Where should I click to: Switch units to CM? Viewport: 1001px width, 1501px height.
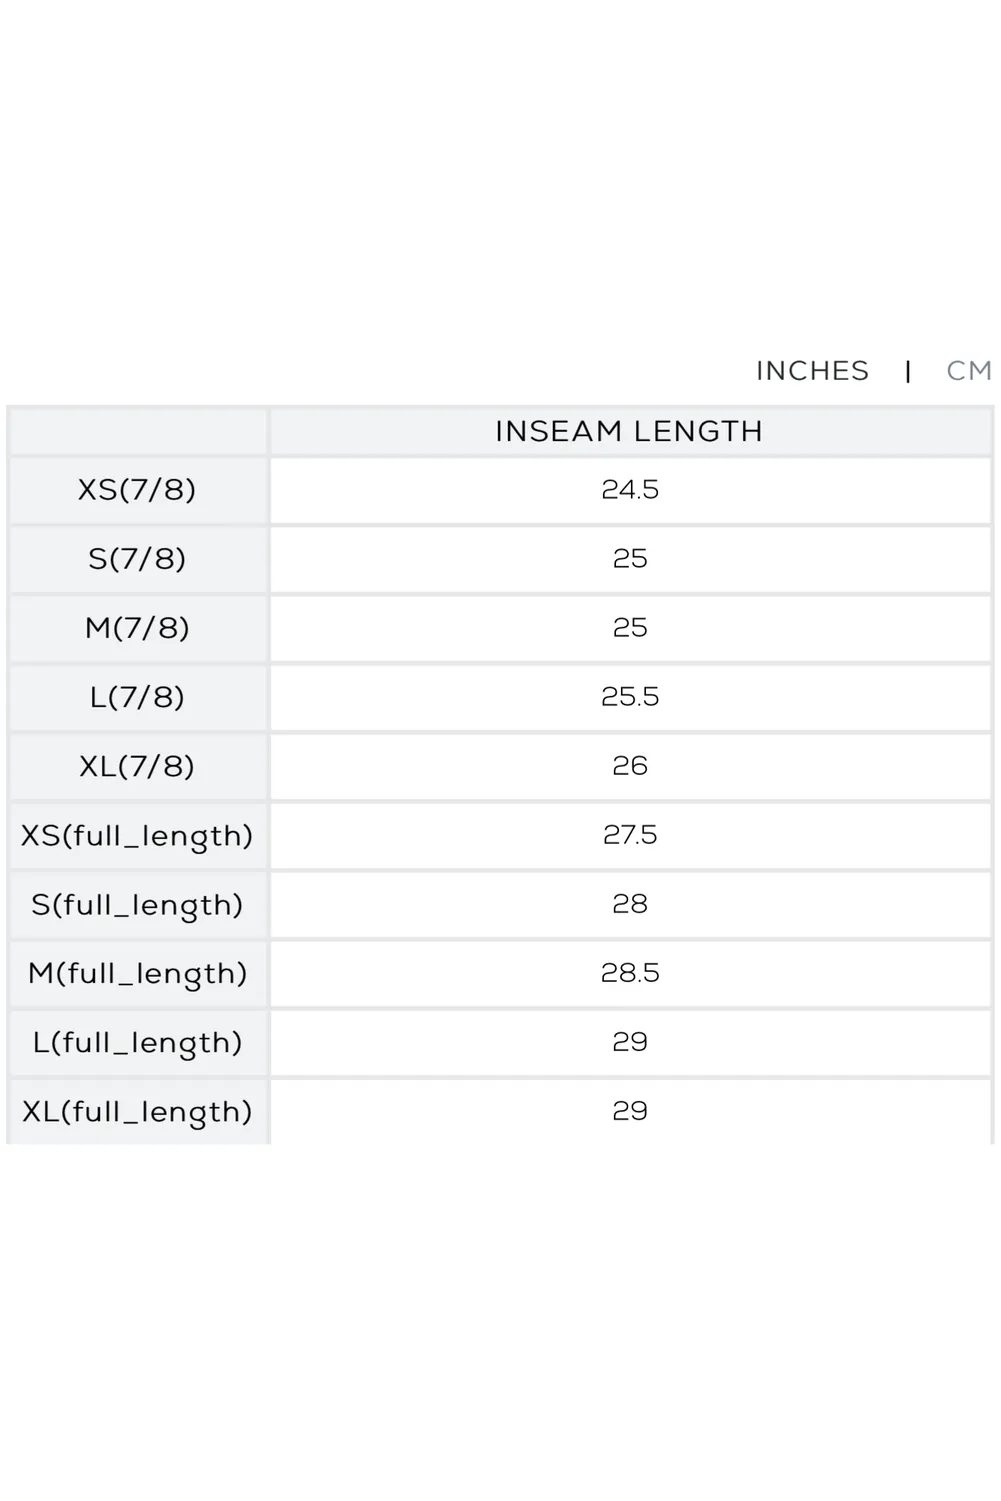point(969,371)
